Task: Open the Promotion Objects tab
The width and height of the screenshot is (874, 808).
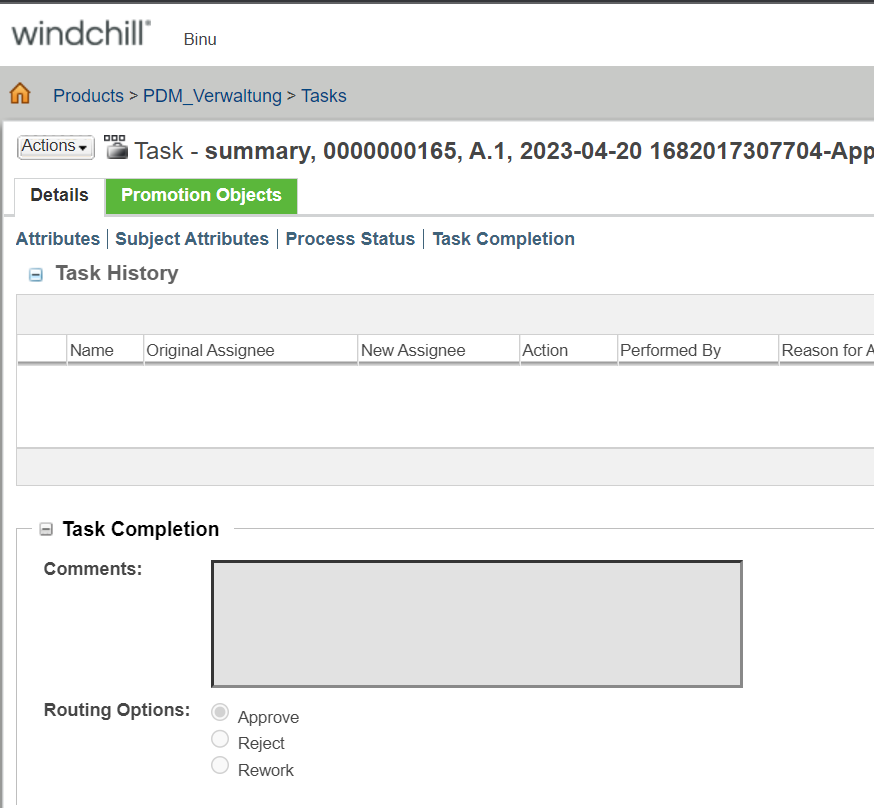Action: click(x=200, y=196)
